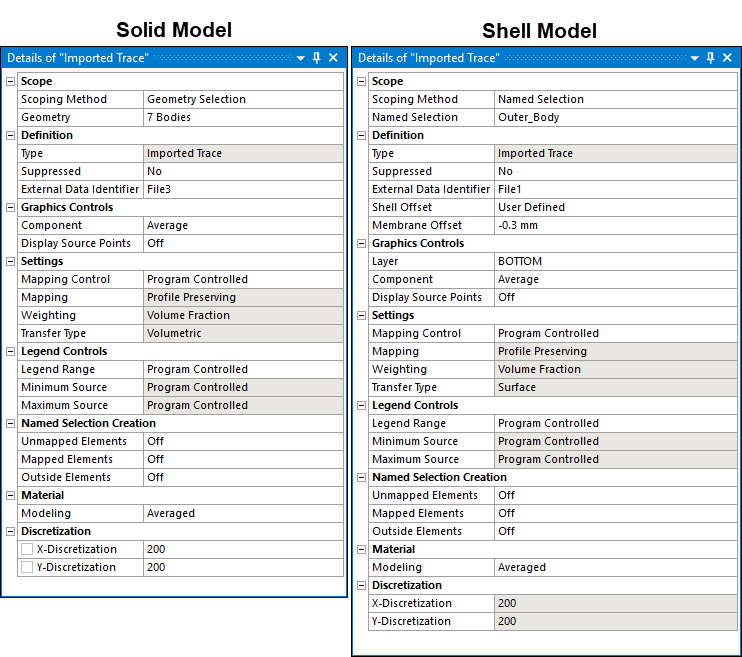Edit Y-Discretization 200 in Solid Model
The width and height of the screenshot is (742, 657).
pyautogui.click(x=243, y=567)
